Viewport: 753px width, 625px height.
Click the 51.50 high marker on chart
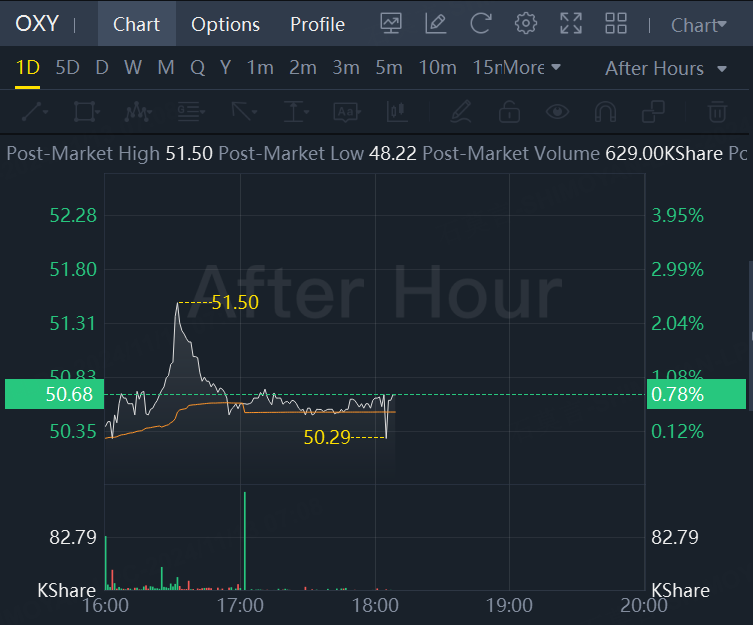[x=235, y=302]
